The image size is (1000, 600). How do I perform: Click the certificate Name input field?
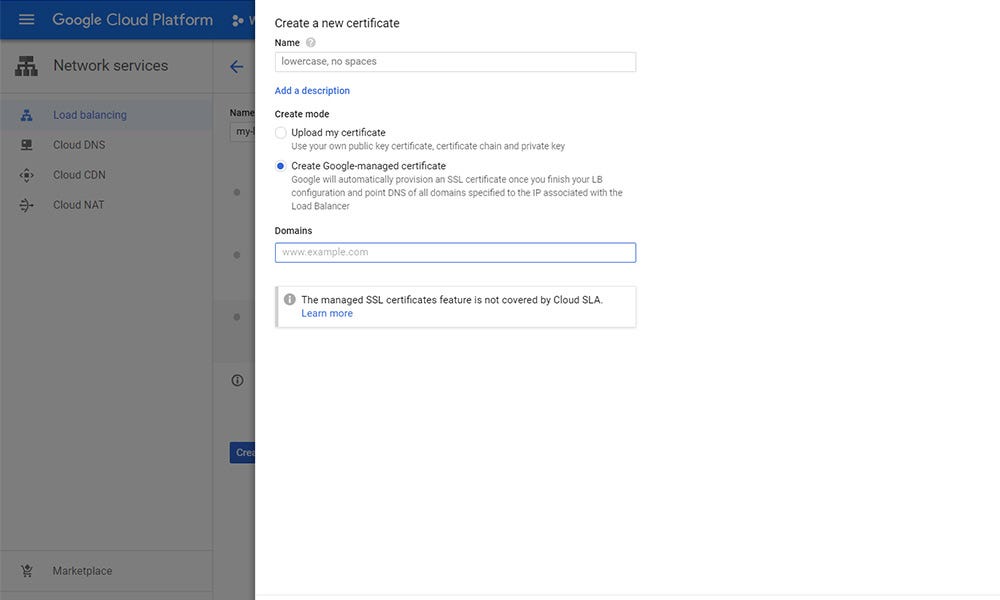455,62
